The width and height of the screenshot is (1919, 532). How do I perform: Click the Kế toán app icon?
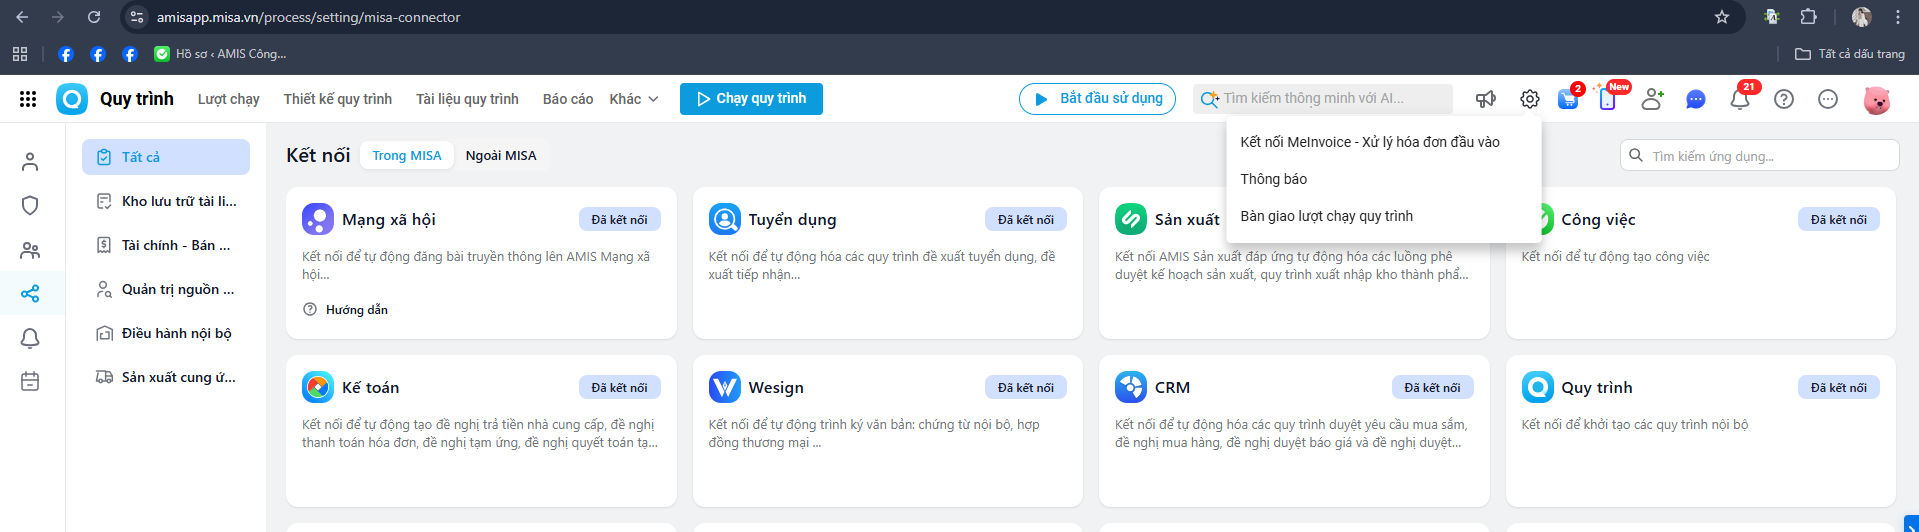coord(318,387)
